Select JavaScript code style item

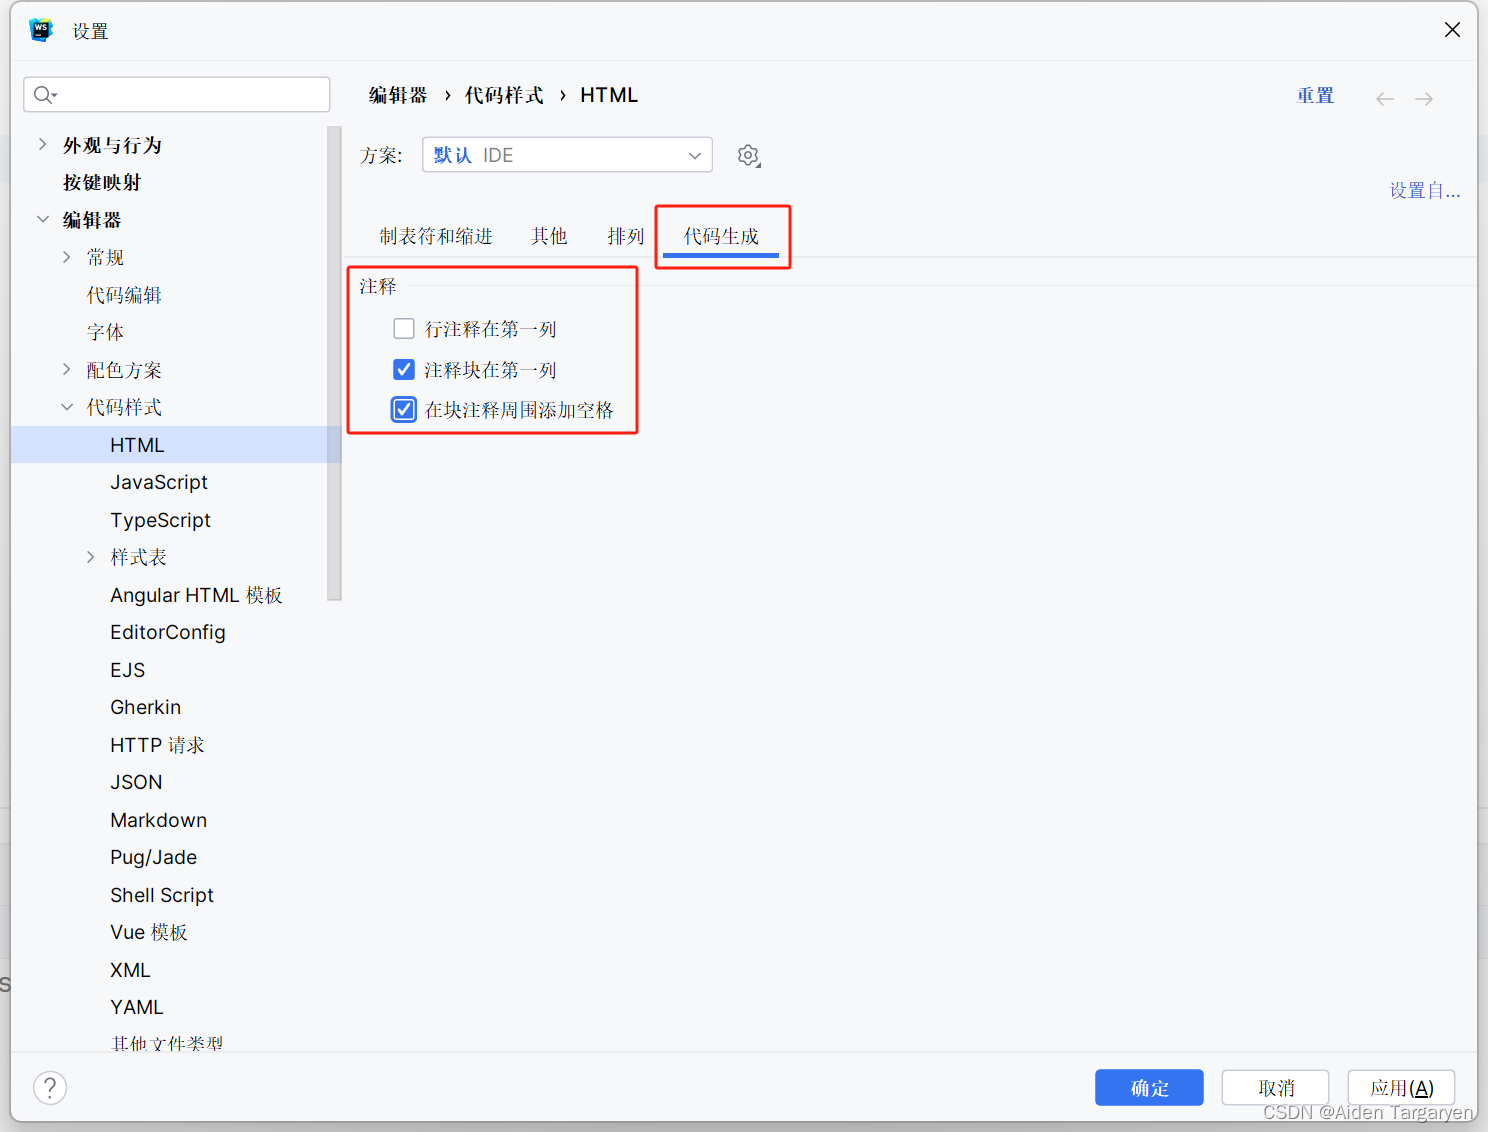click(159, 482)
